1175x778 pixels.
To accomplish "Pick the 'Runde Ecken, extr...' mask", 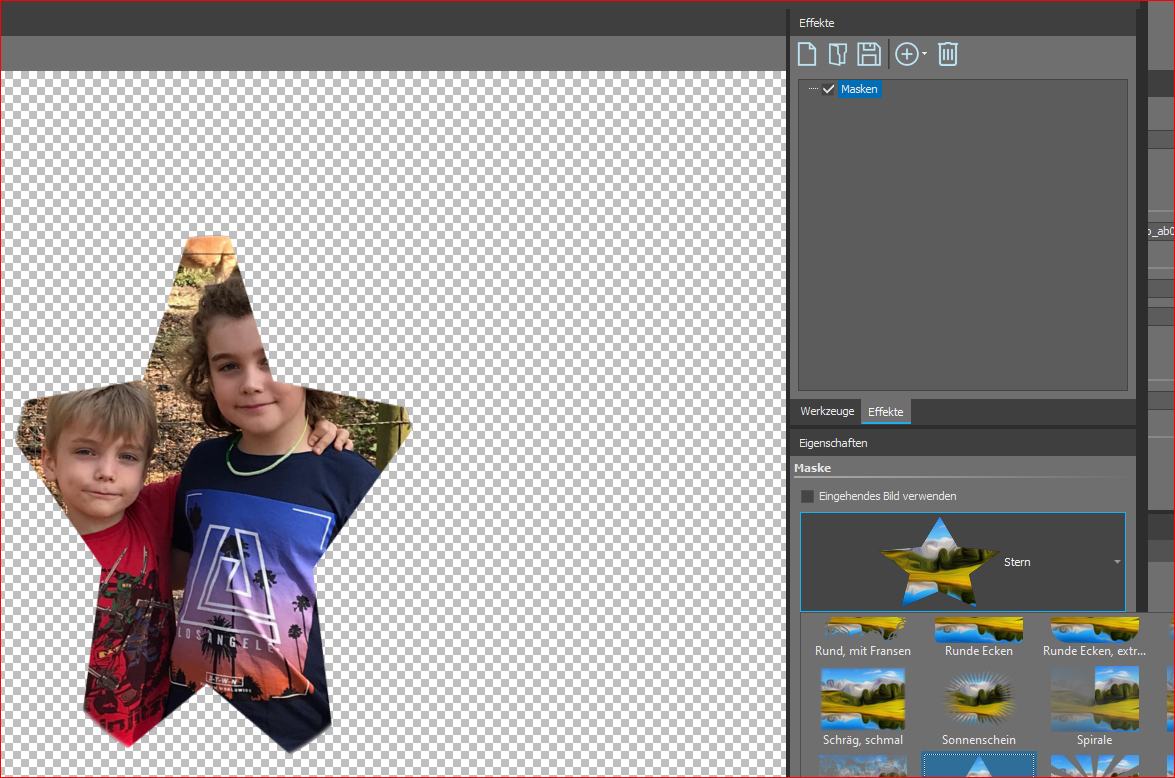I will point(1094,632).
